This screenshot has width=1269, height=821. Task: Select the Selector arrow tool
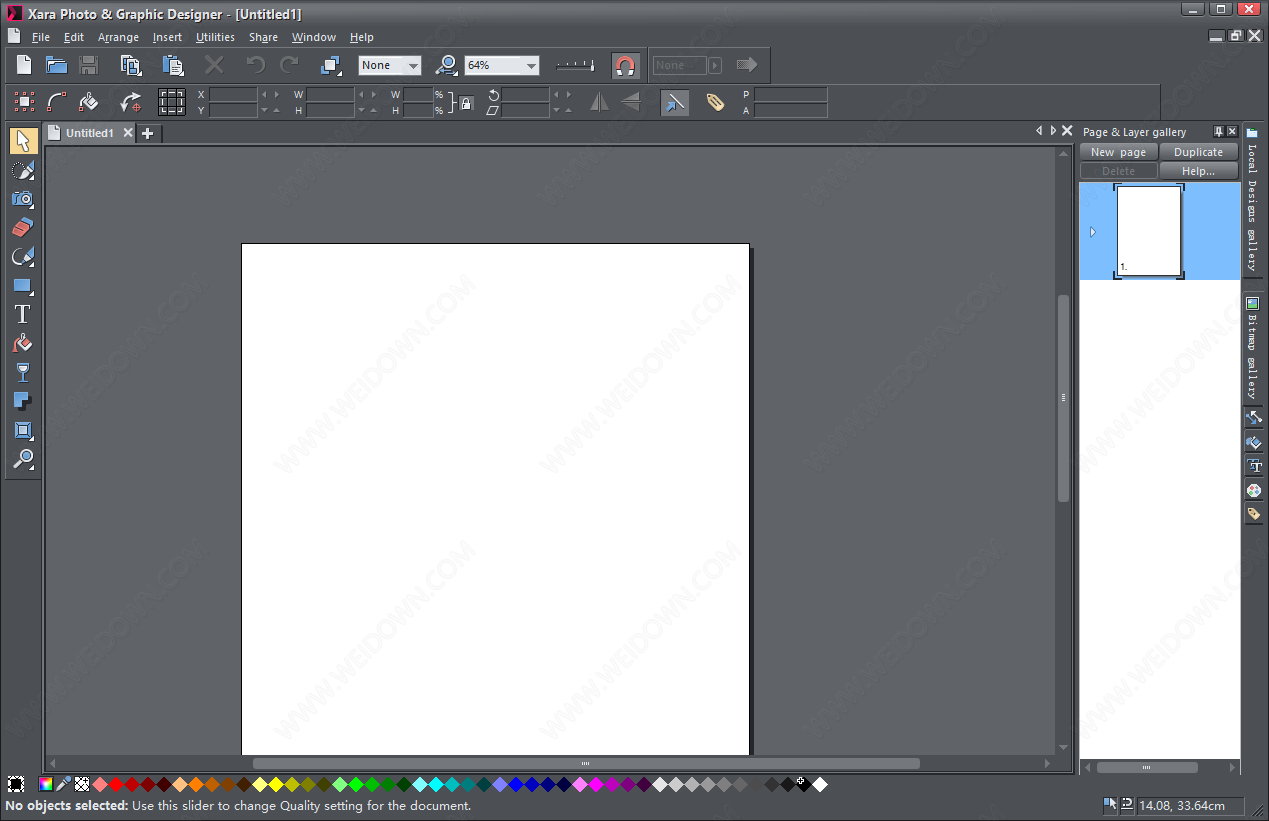[23, 141]
